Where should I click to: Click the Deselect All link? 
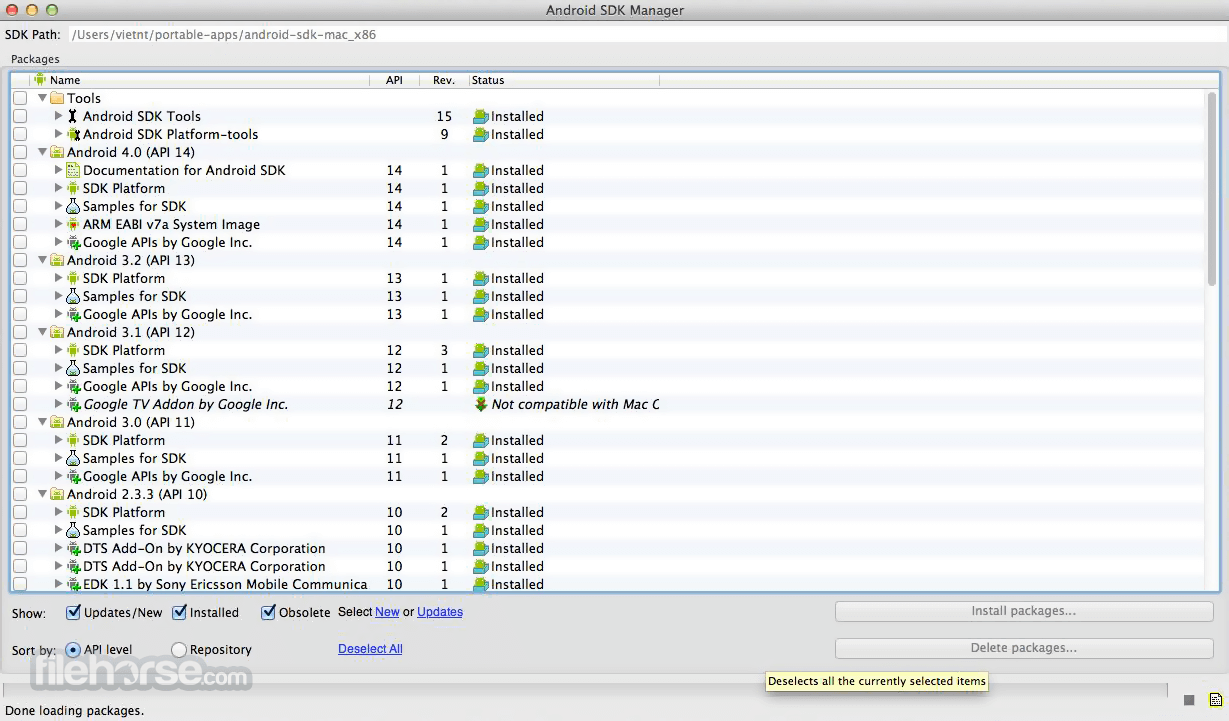370,649
